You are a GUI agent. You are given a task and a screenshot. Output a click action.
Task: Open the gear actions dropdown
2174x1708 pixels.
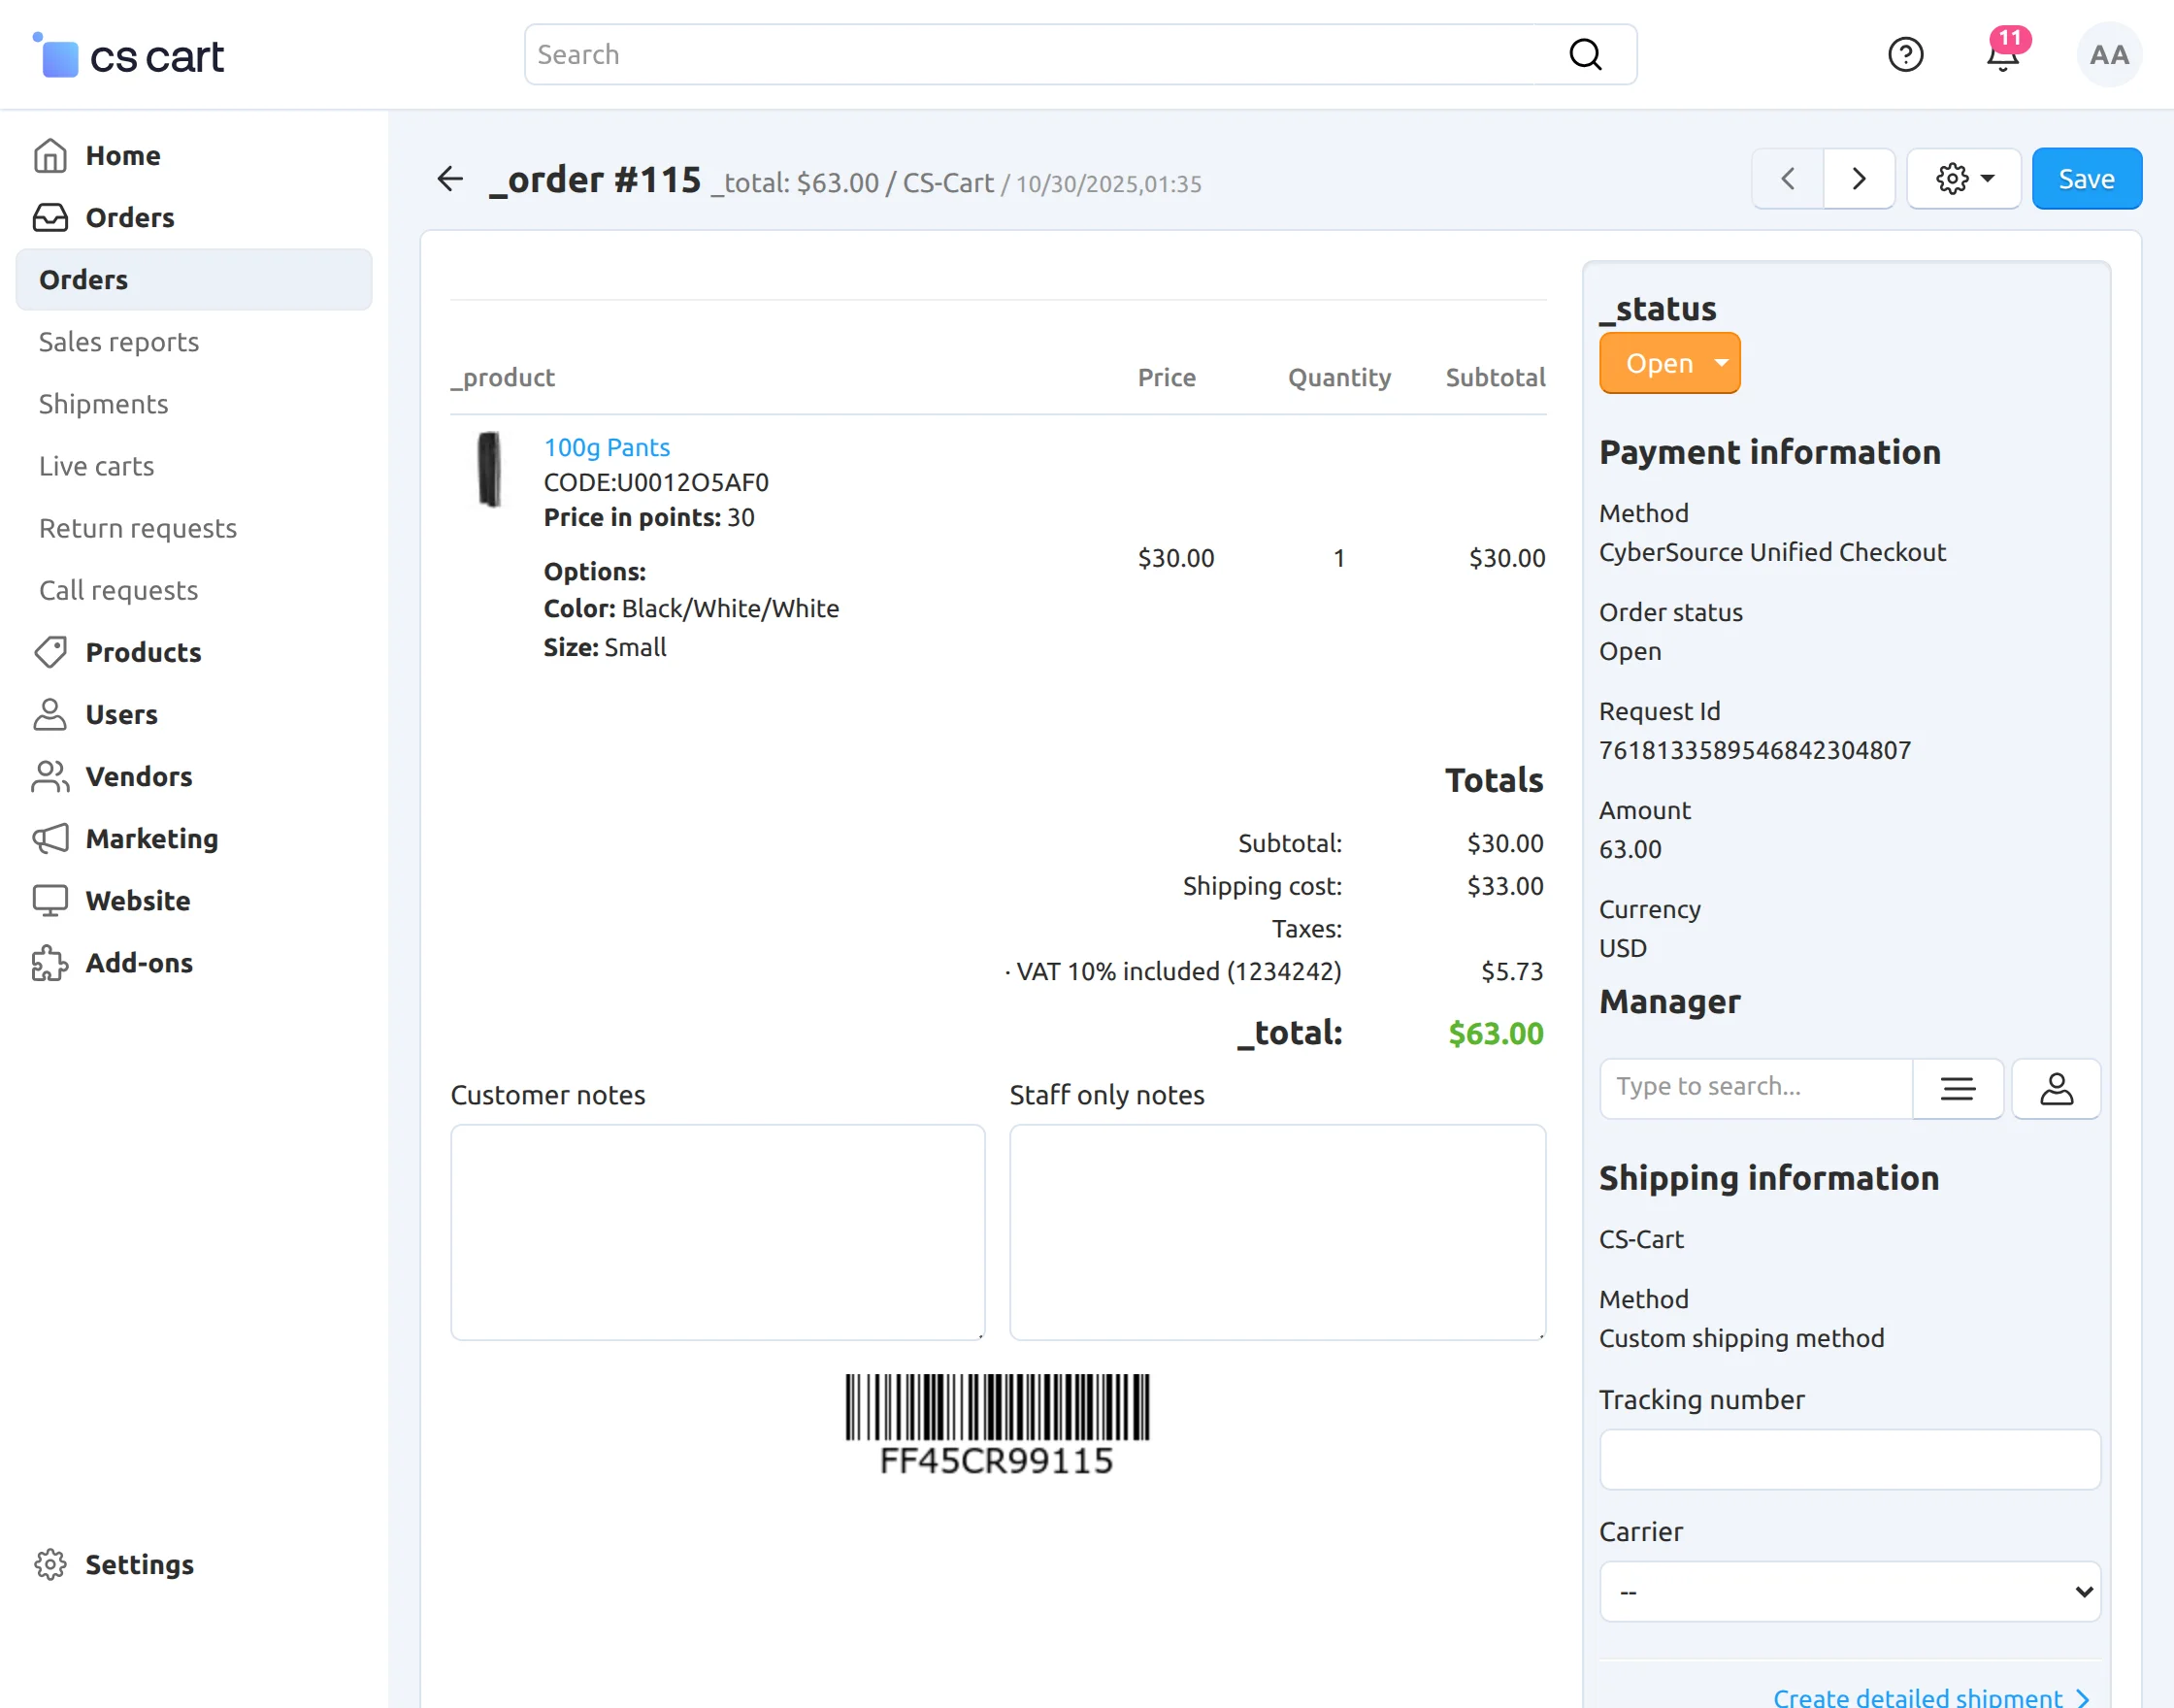[x=1964, y=179]
